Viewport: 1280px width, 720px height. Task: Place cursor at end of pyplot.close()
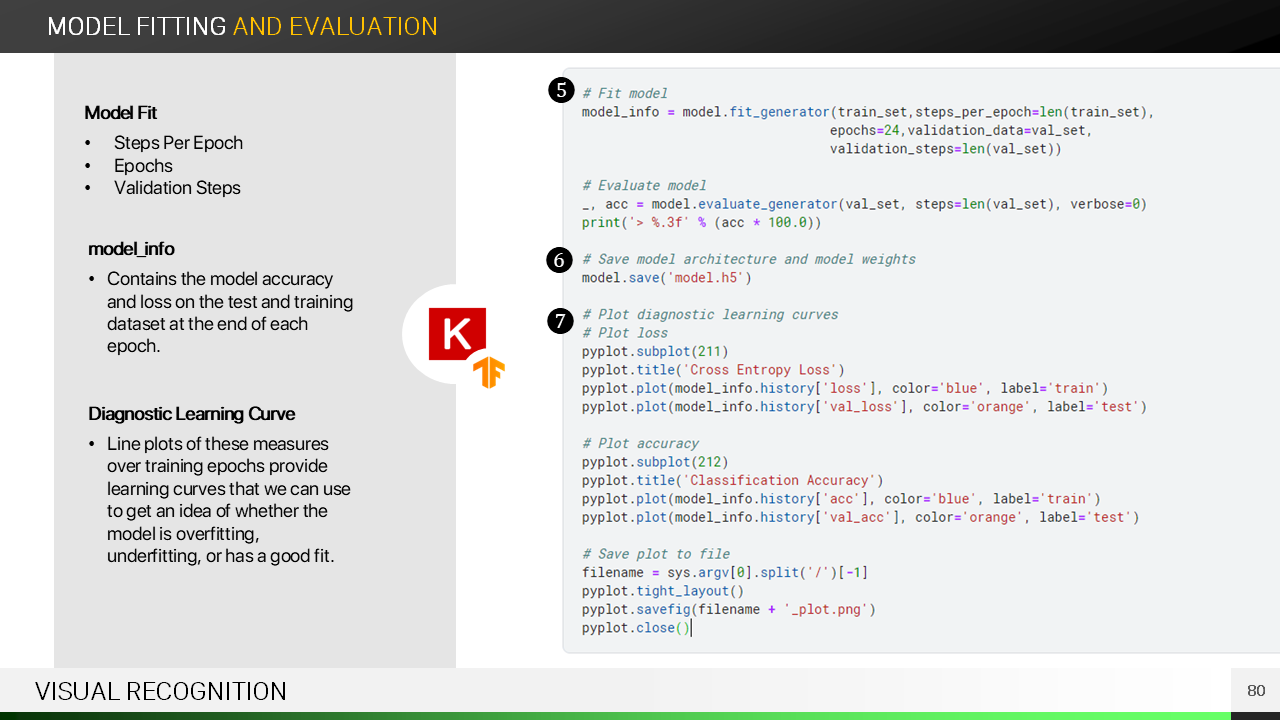[x=691, y=628]
